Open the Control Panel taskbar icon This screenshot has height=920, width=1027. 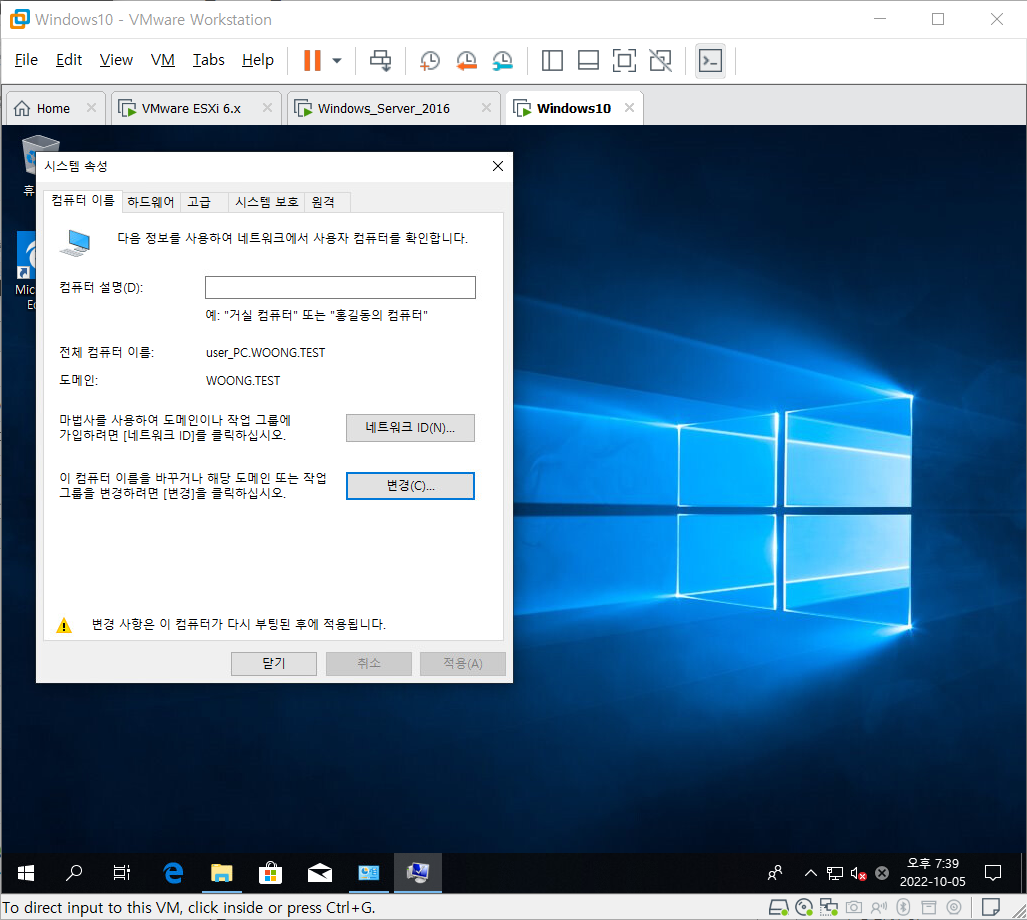click(369, 872)
